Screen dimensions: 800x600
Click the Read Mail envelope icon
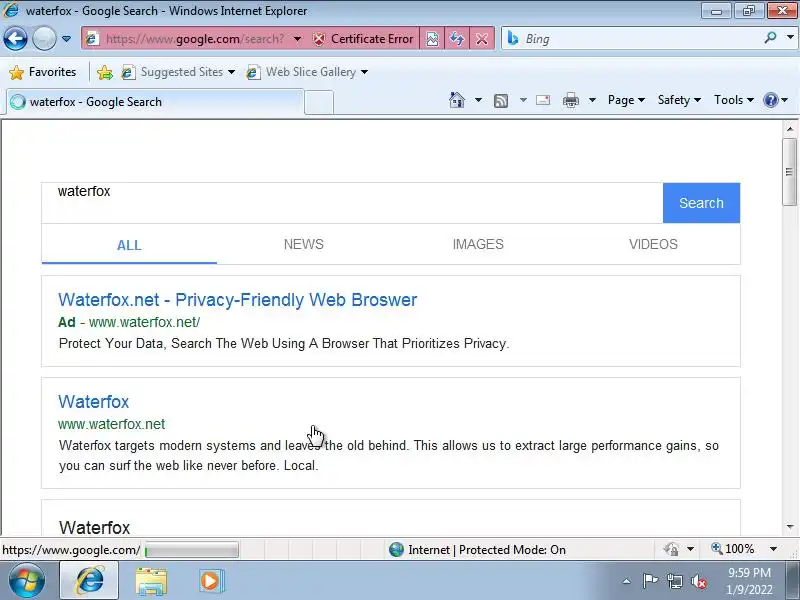click(543, 100)
